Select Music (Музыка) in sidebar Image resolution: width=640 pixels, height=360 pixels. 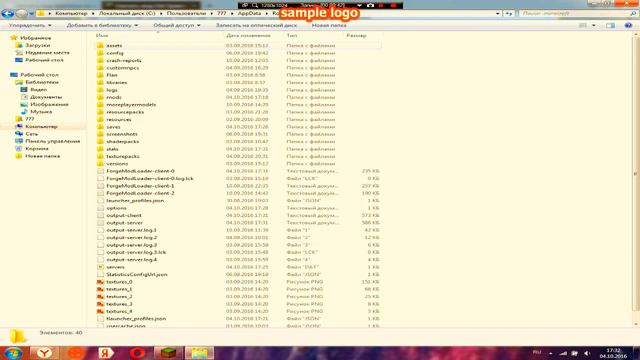coord(41,111)
